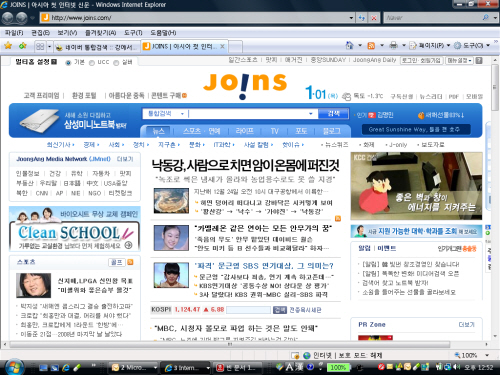Expand the address bar history dropdown
The image size is (500, 375).
351,18
